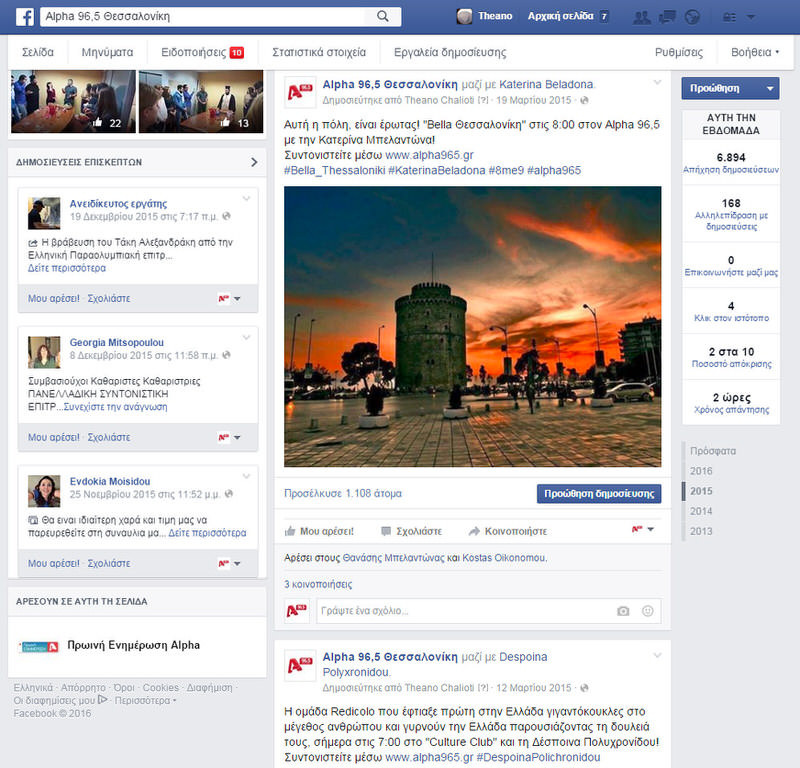The height and width of the screenshot is (768, 800).
Task: Open www.alpha965.gr link in main post
Action: 429,155
